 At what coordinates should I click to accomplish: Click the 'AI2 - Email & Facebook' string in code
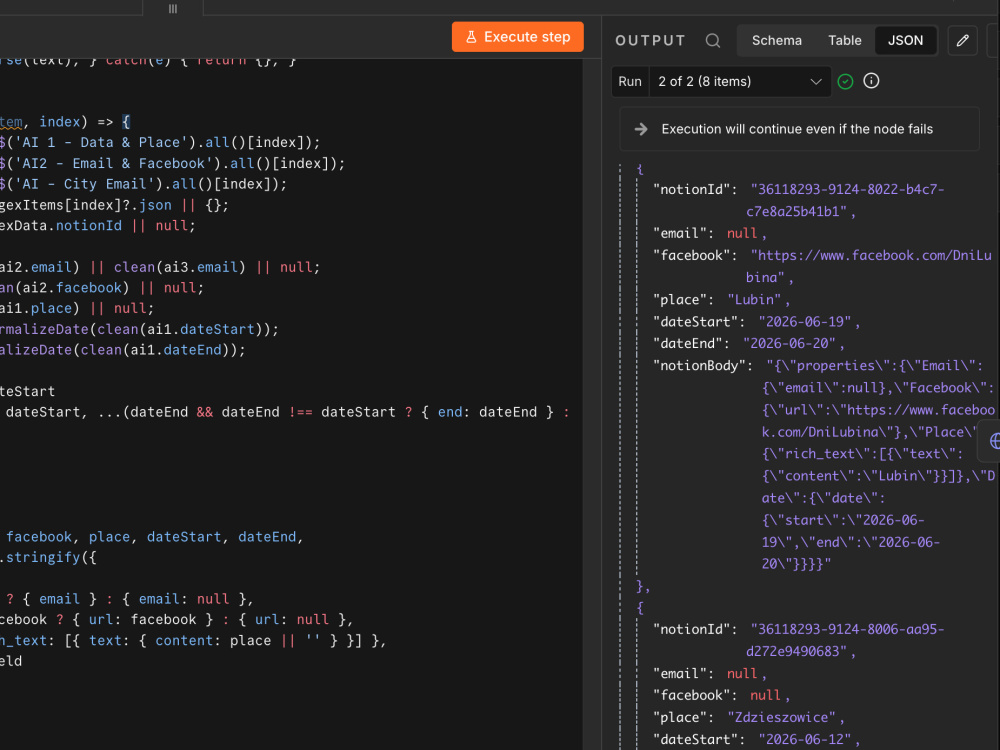click(x=114, y=163)
